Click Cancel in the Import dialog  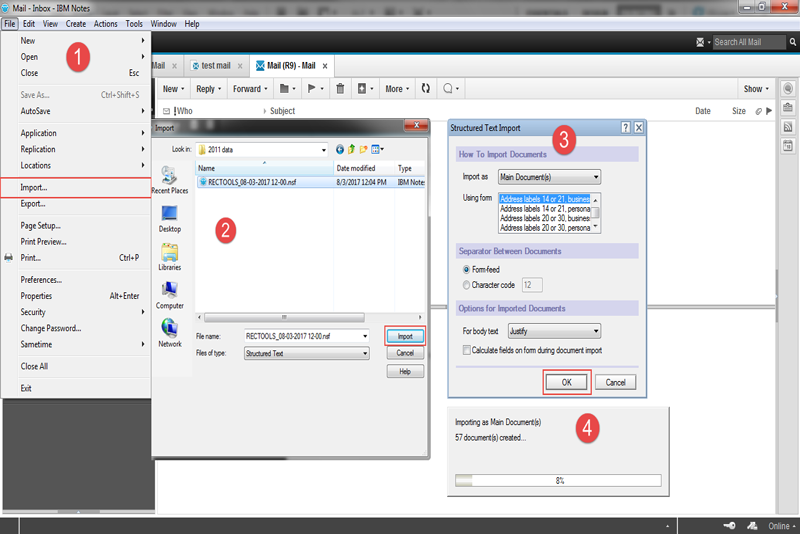pyautogui.click(x=405, y=353)
